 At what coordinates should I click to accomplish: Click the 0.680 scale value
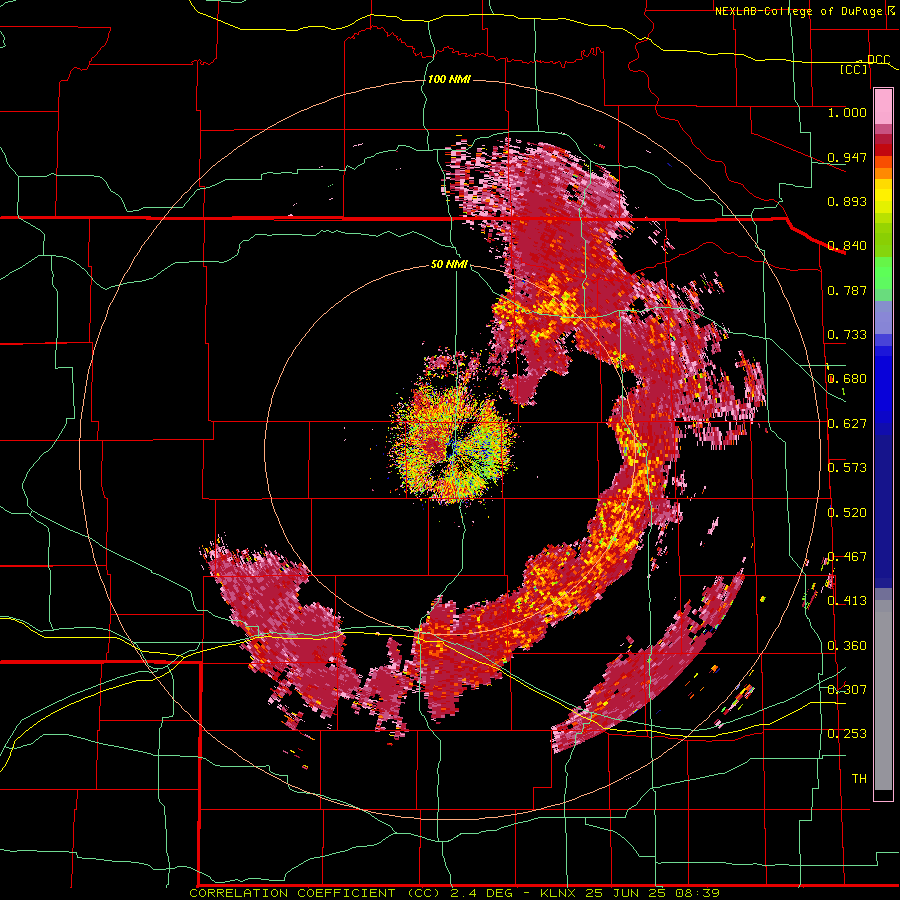847,379
